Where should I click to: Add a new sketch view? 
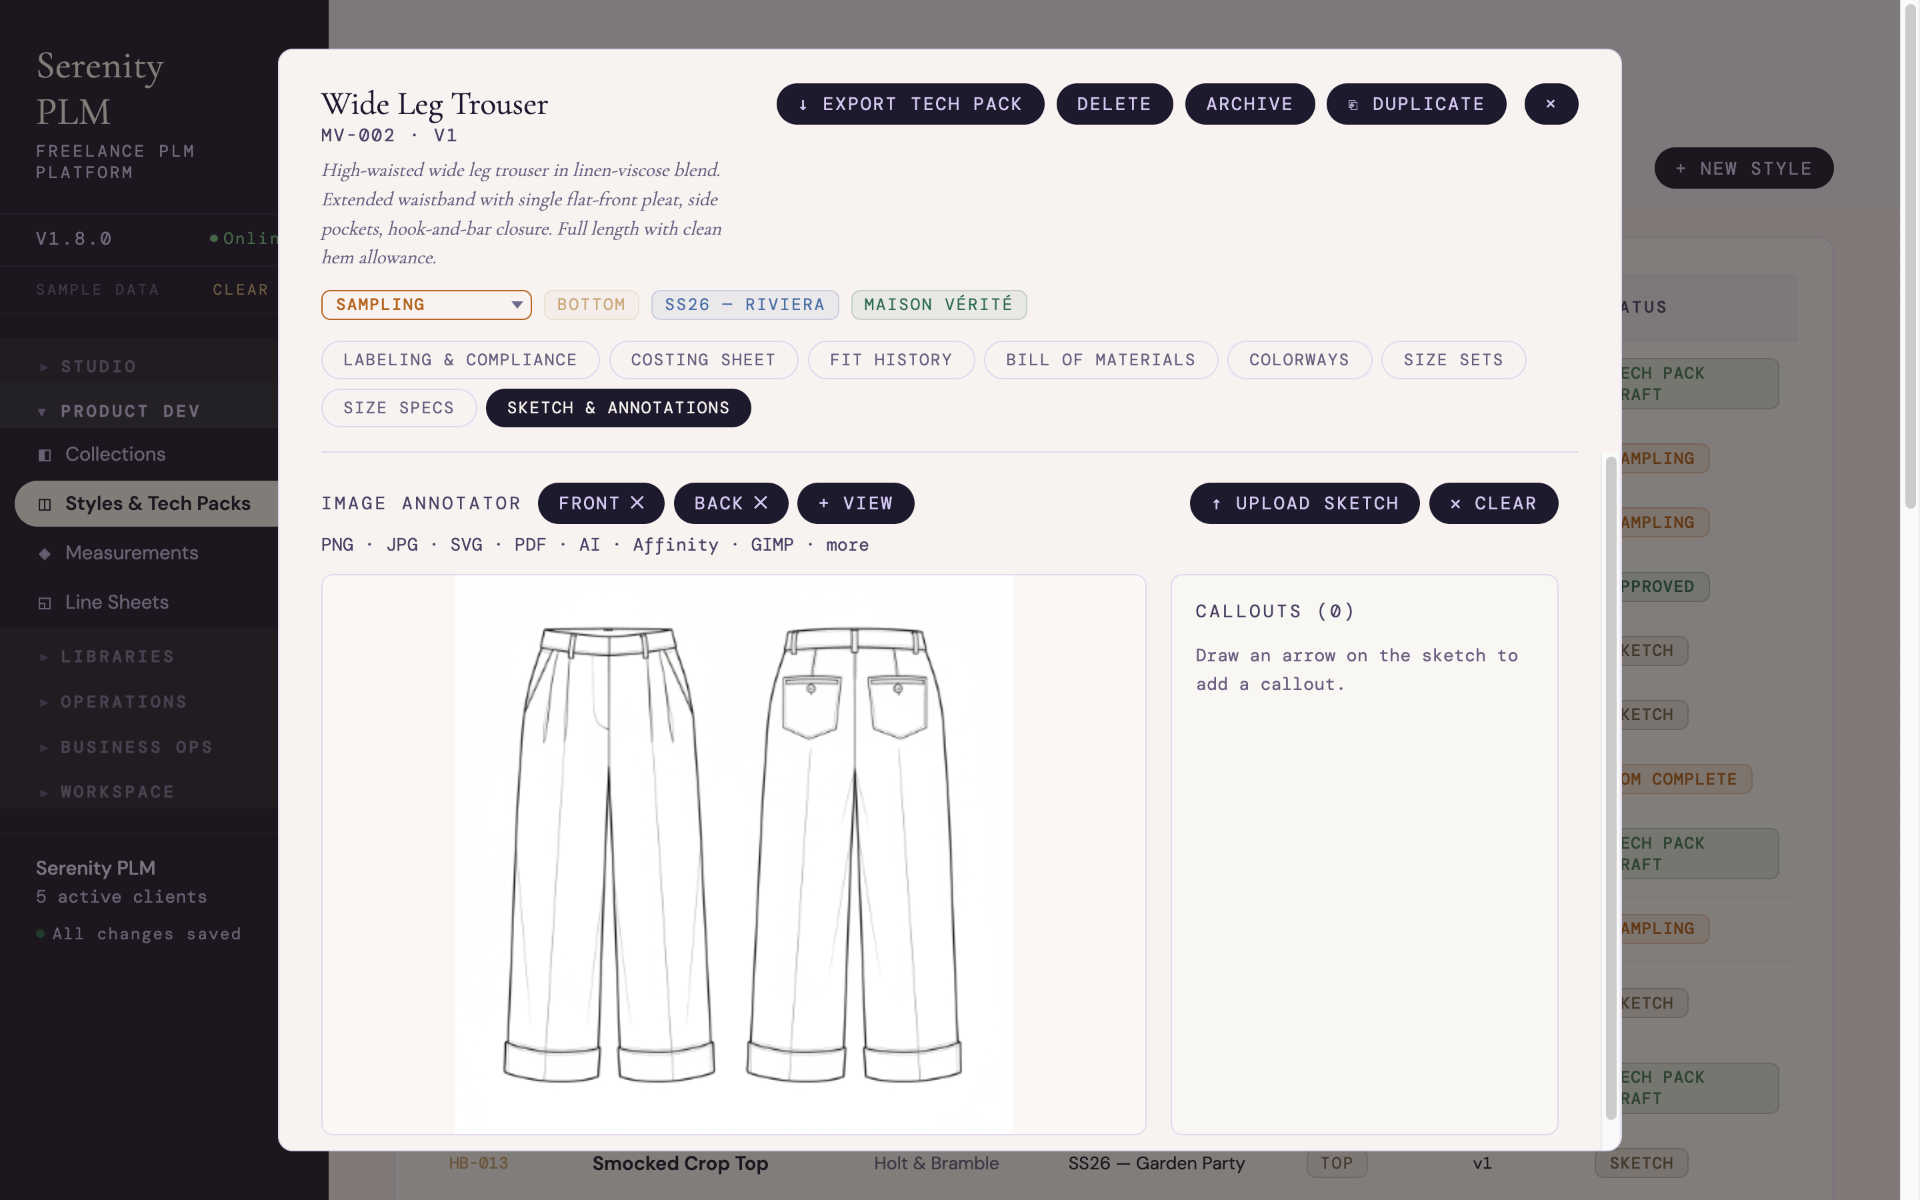click(855, 503)
